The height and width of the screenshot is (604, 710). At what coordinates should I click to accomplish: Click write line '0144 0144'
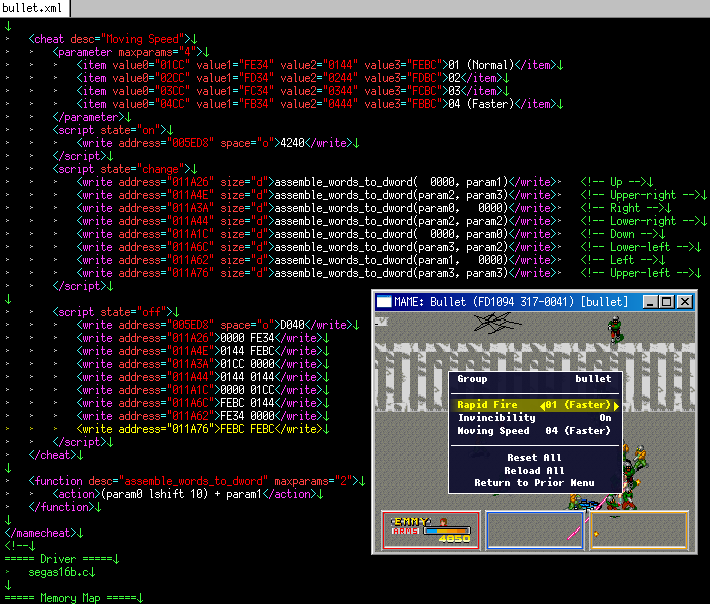click(x=203, y=377)
